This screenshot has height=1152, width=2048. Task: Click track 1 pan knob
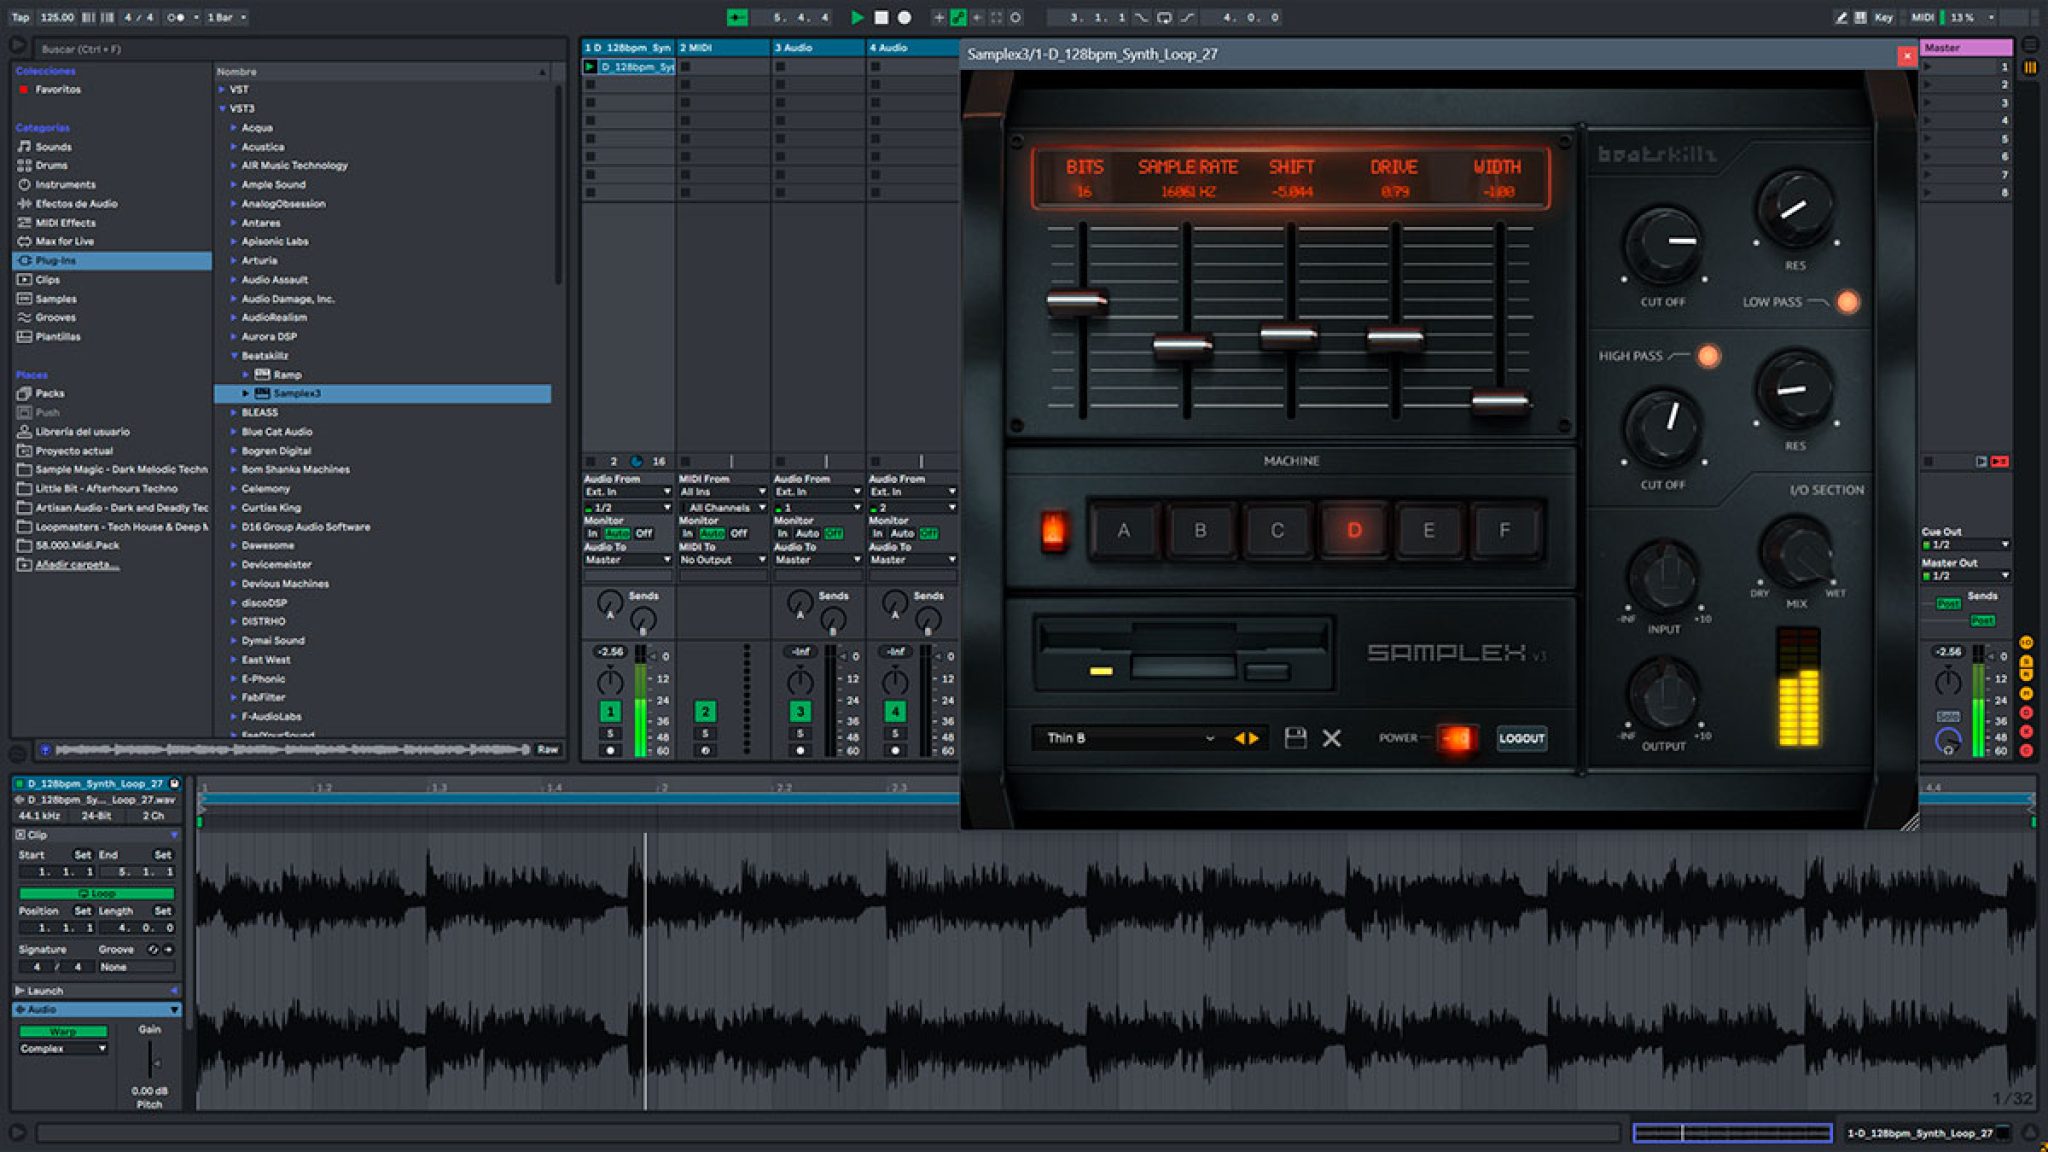pos(609,682)
